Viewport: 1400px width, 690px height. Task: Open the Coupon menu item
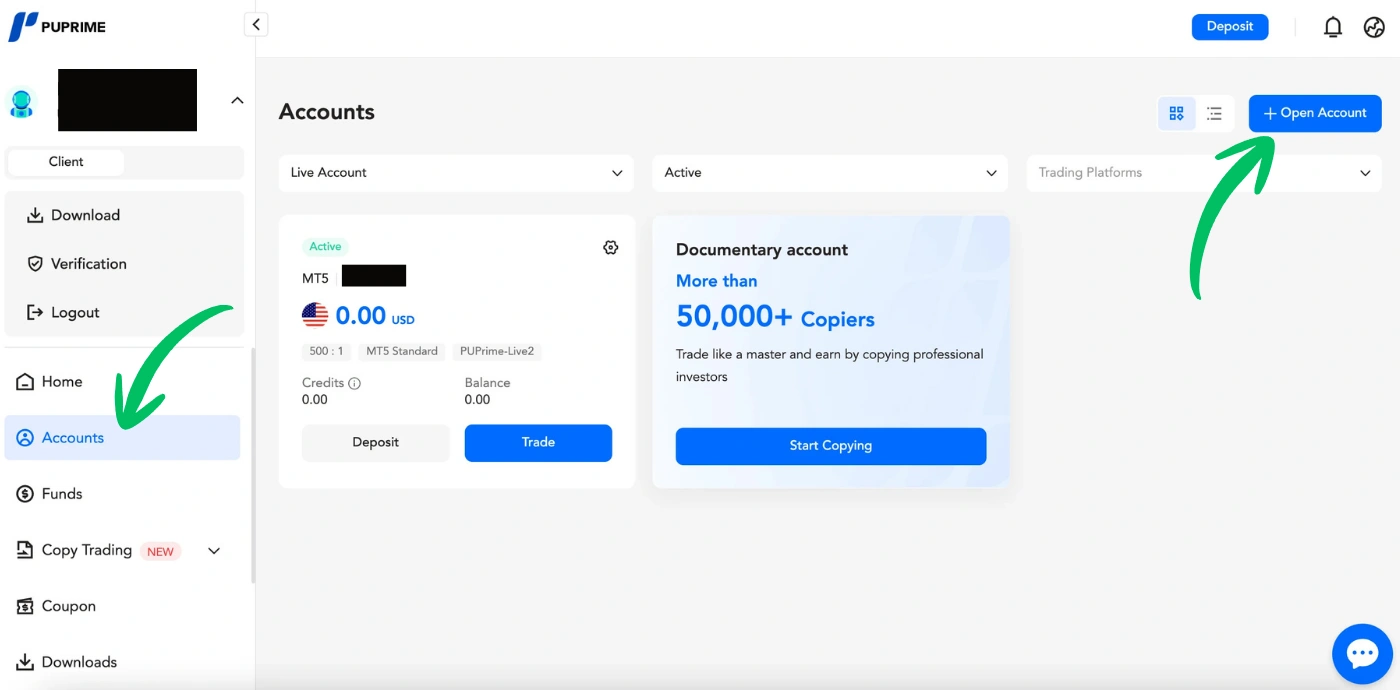(x=68, y=606)
